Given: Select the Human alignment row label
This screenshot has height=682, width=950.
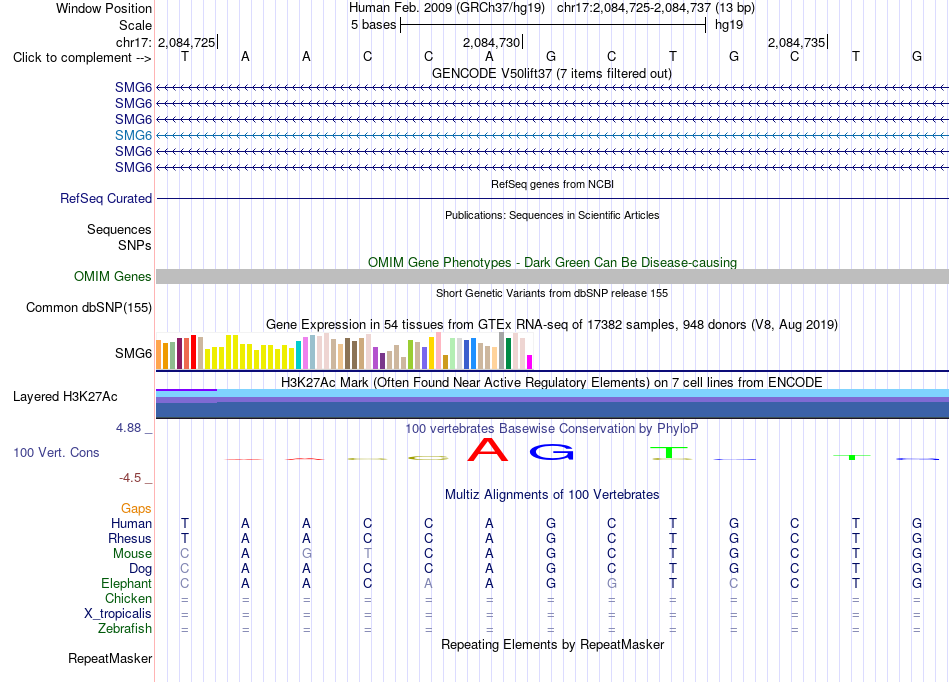Looking at the screenshot, I should [131, 523].
